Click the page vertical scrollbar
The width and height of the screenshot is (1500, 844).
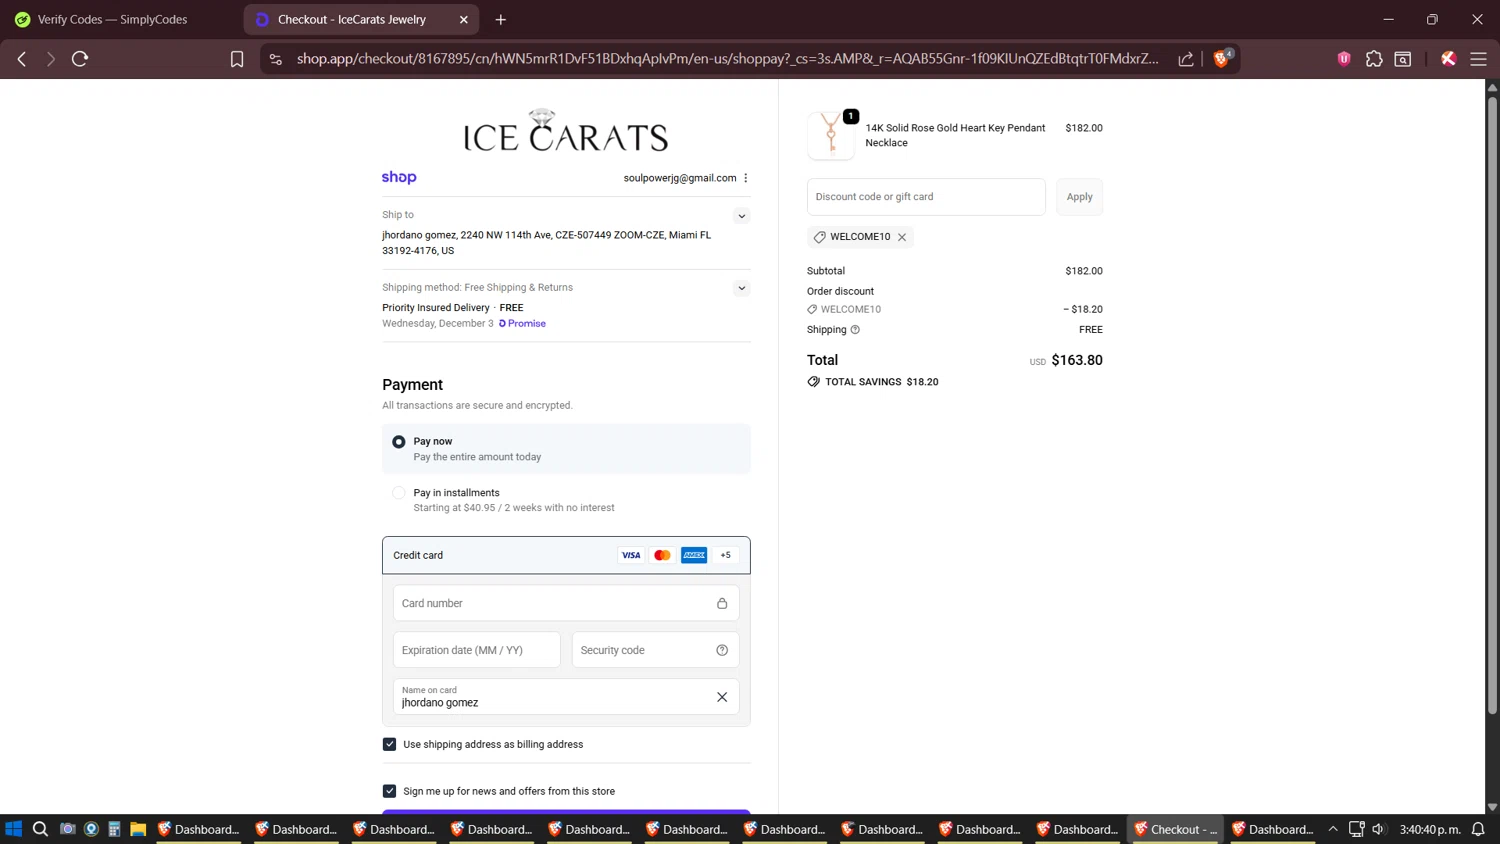click(x=1492, y=405)
